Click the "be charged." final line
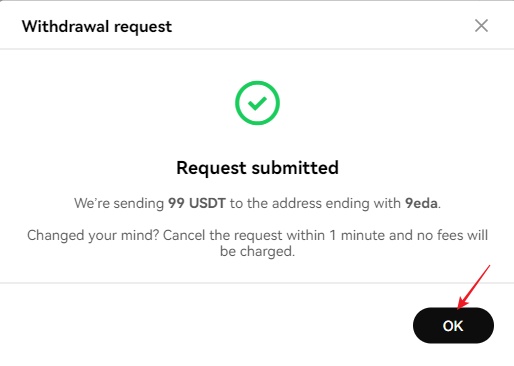Viewport: 514px width, 366px height. click(257, 251)
